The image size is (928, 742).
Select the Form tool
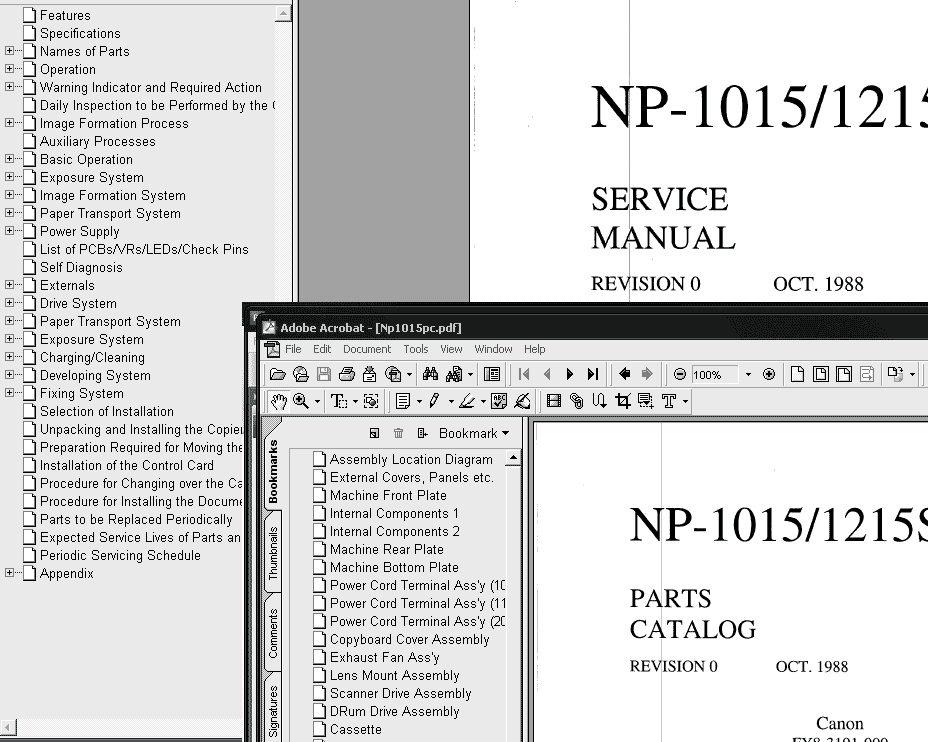pos(646,401)
